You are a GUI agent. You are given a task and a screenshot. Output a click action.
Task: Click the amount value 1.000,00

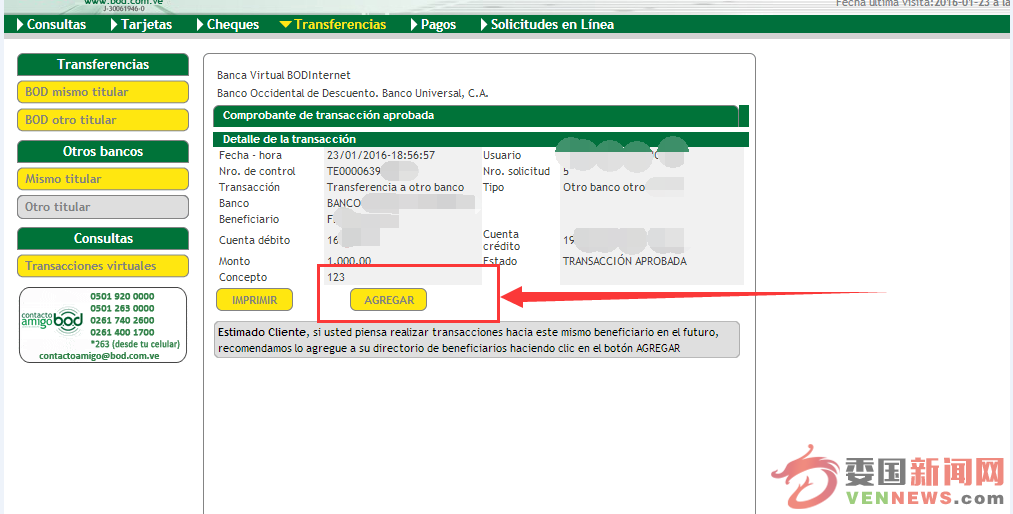(x=349, y=262)
